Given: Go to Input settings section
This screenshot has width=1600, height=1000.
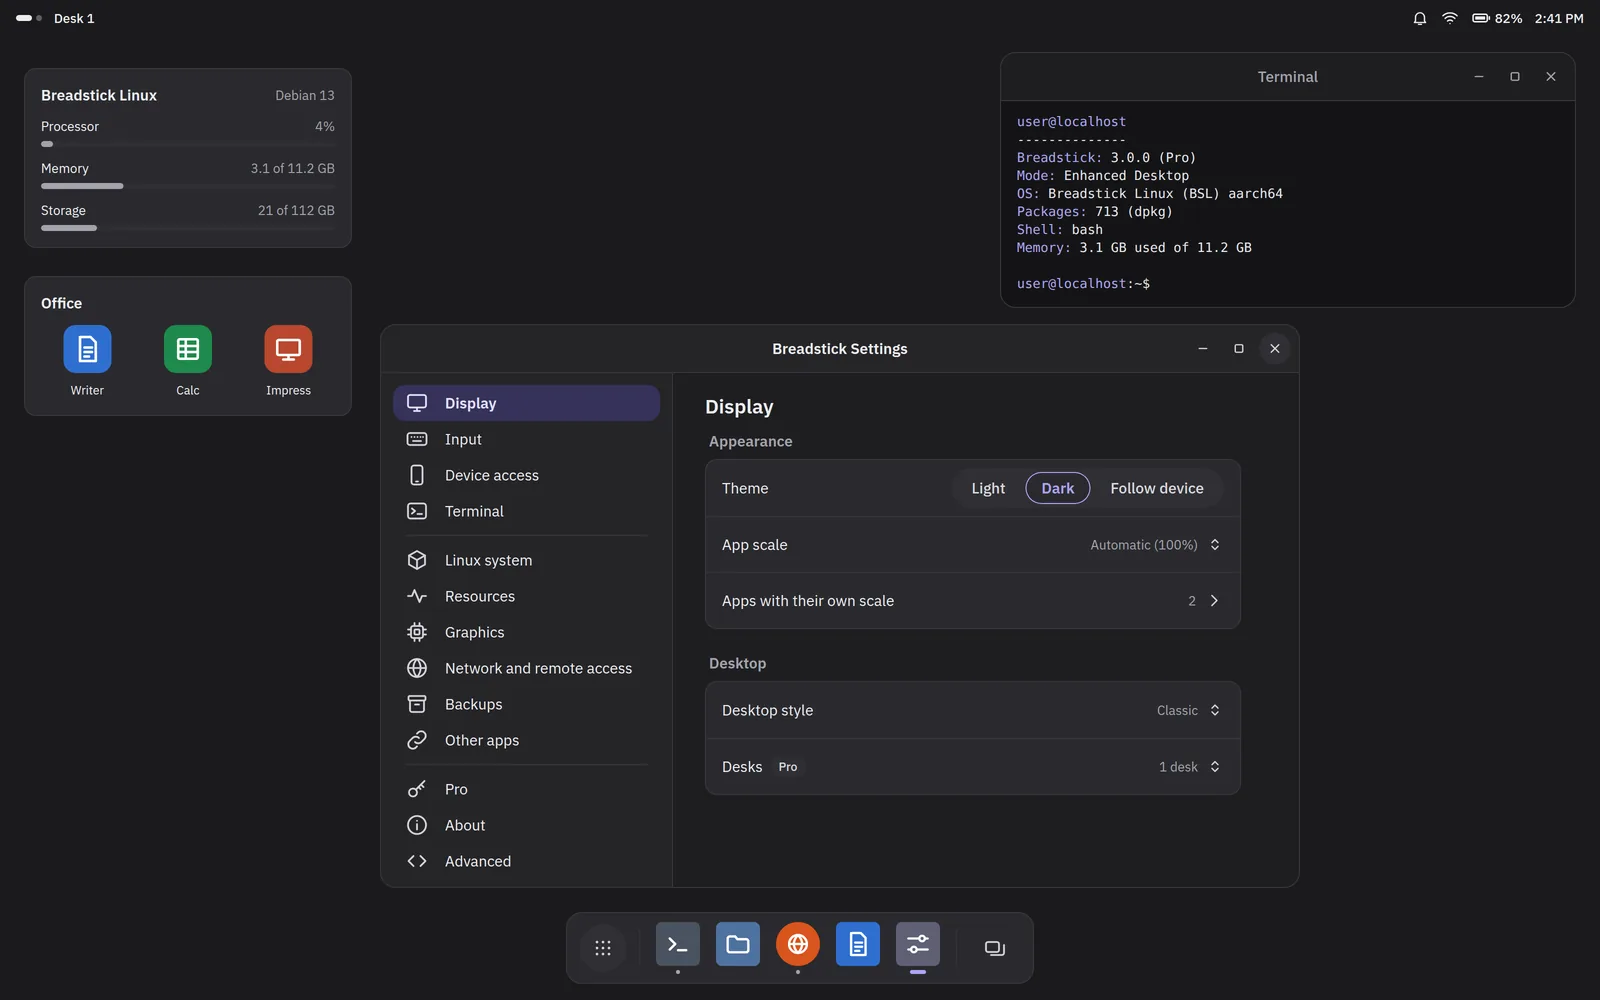Looking at the screenshot, I should (x=527, y=439).
